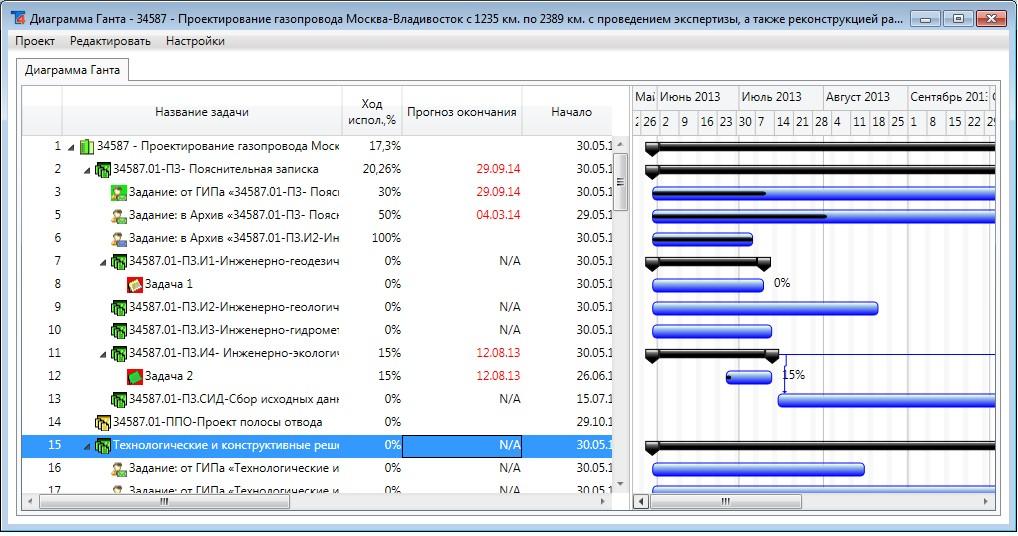Collapse the root 34587 project tree node
Image resolution: width=1018 pixels, height=536 pixels.
point(71,148)
